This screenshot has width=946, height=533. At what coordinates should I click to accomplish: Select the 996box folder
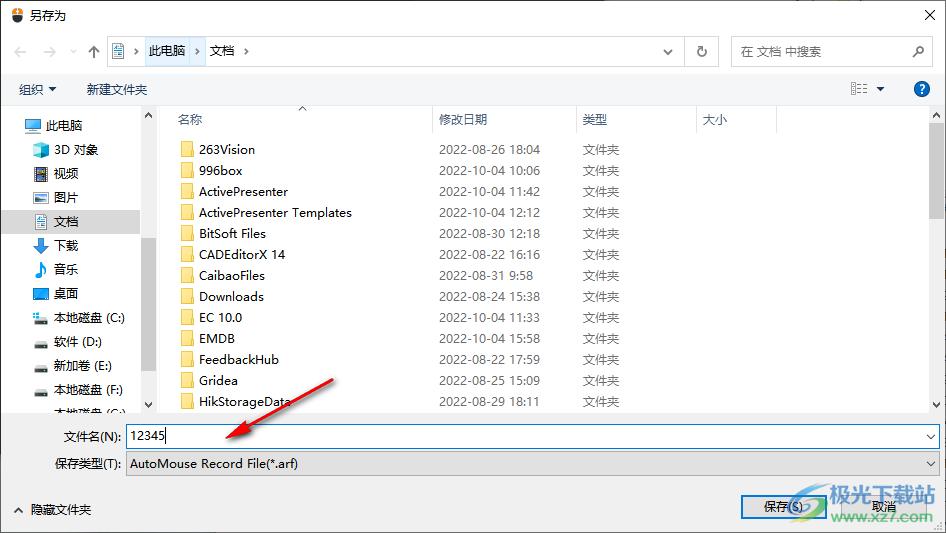[x=220, y=171]
